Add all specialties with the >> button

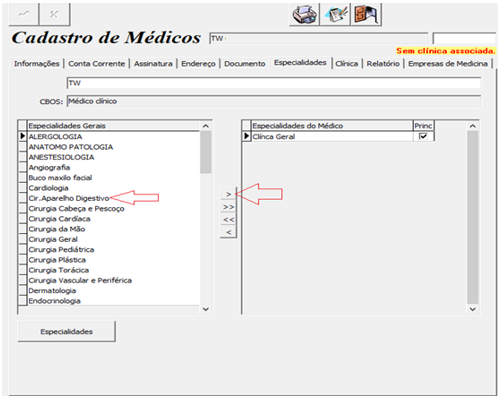click(x=228, y=207)
